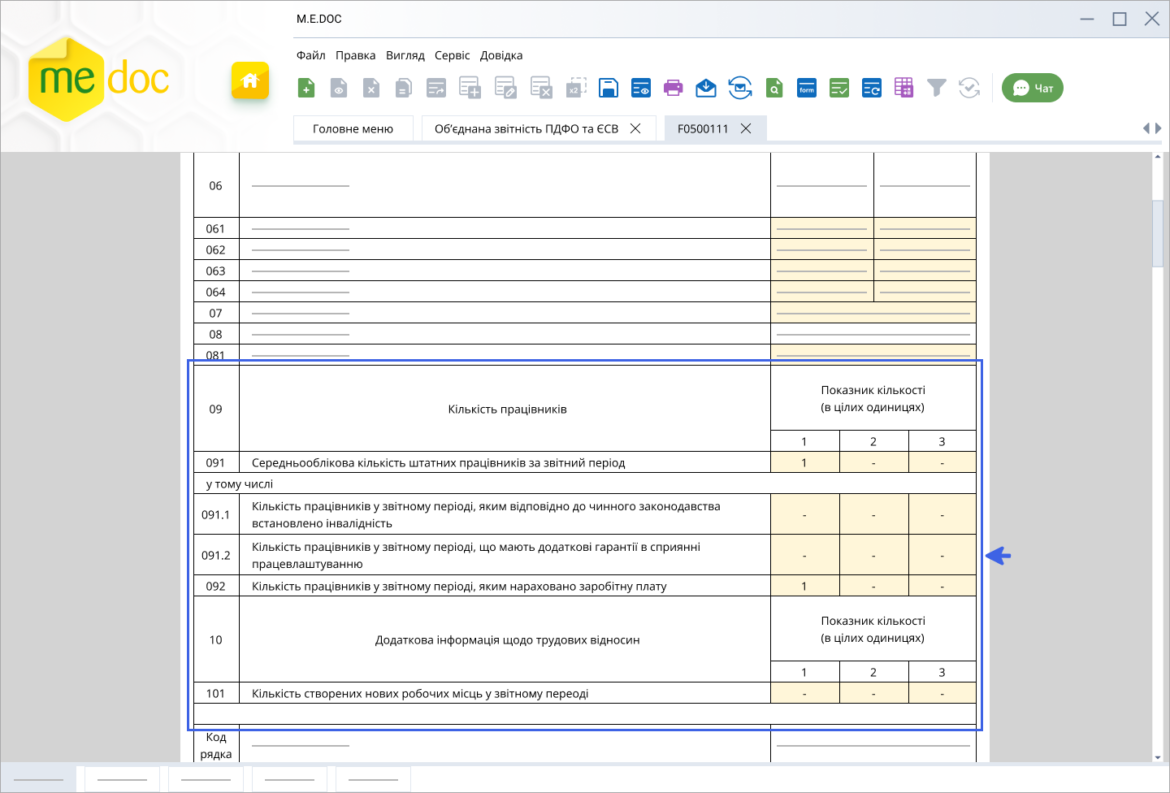Click the green new document icon
Viewport: 1170px width, 793px height.
click(x=306, y=88)
